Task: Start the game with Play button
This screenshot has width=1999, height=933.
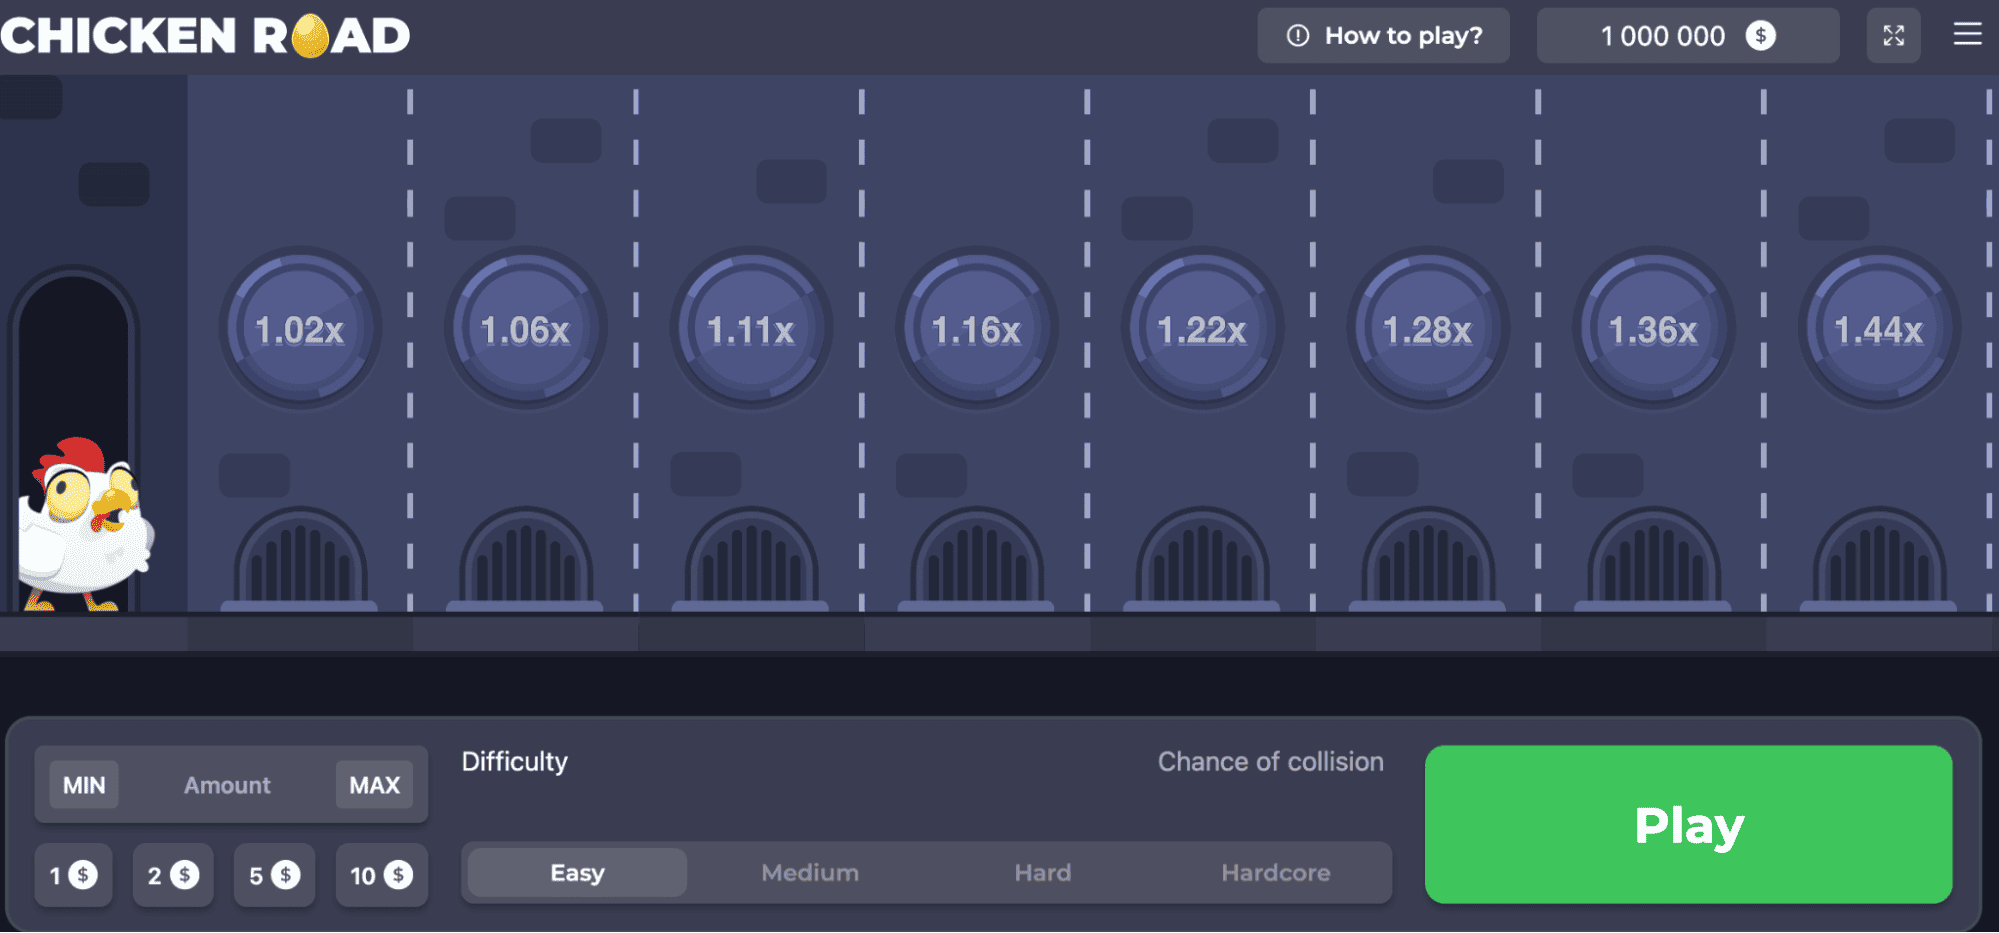Action: [x=1688, y=825]
